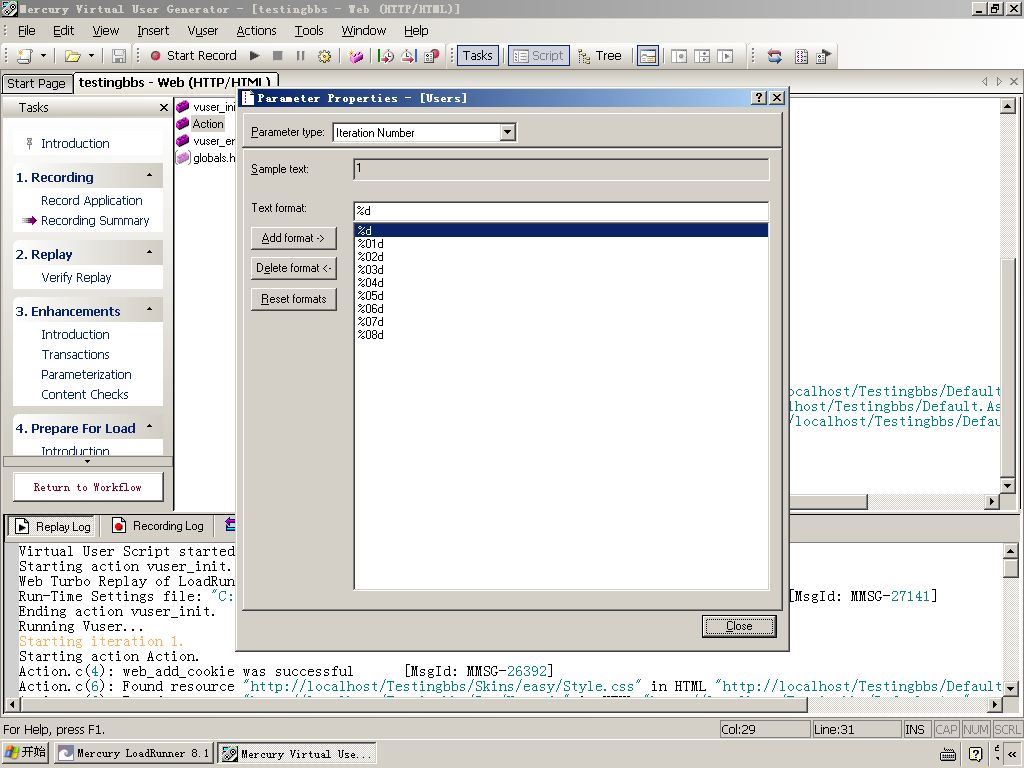Switch to Mercury LoadRunner 8.1 taskbar window
1024x768 pixels.
click(x=134, y=753)
